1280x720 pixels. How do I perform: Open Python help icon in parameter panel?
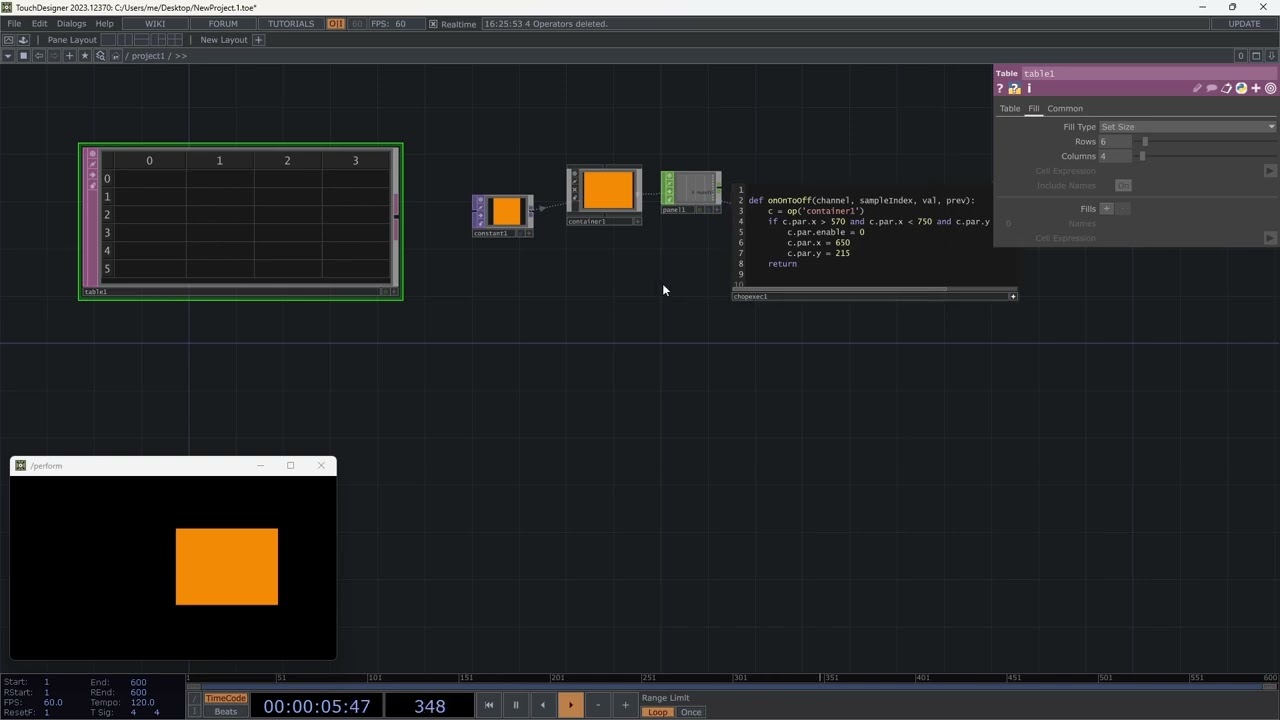click(1014, 89)
